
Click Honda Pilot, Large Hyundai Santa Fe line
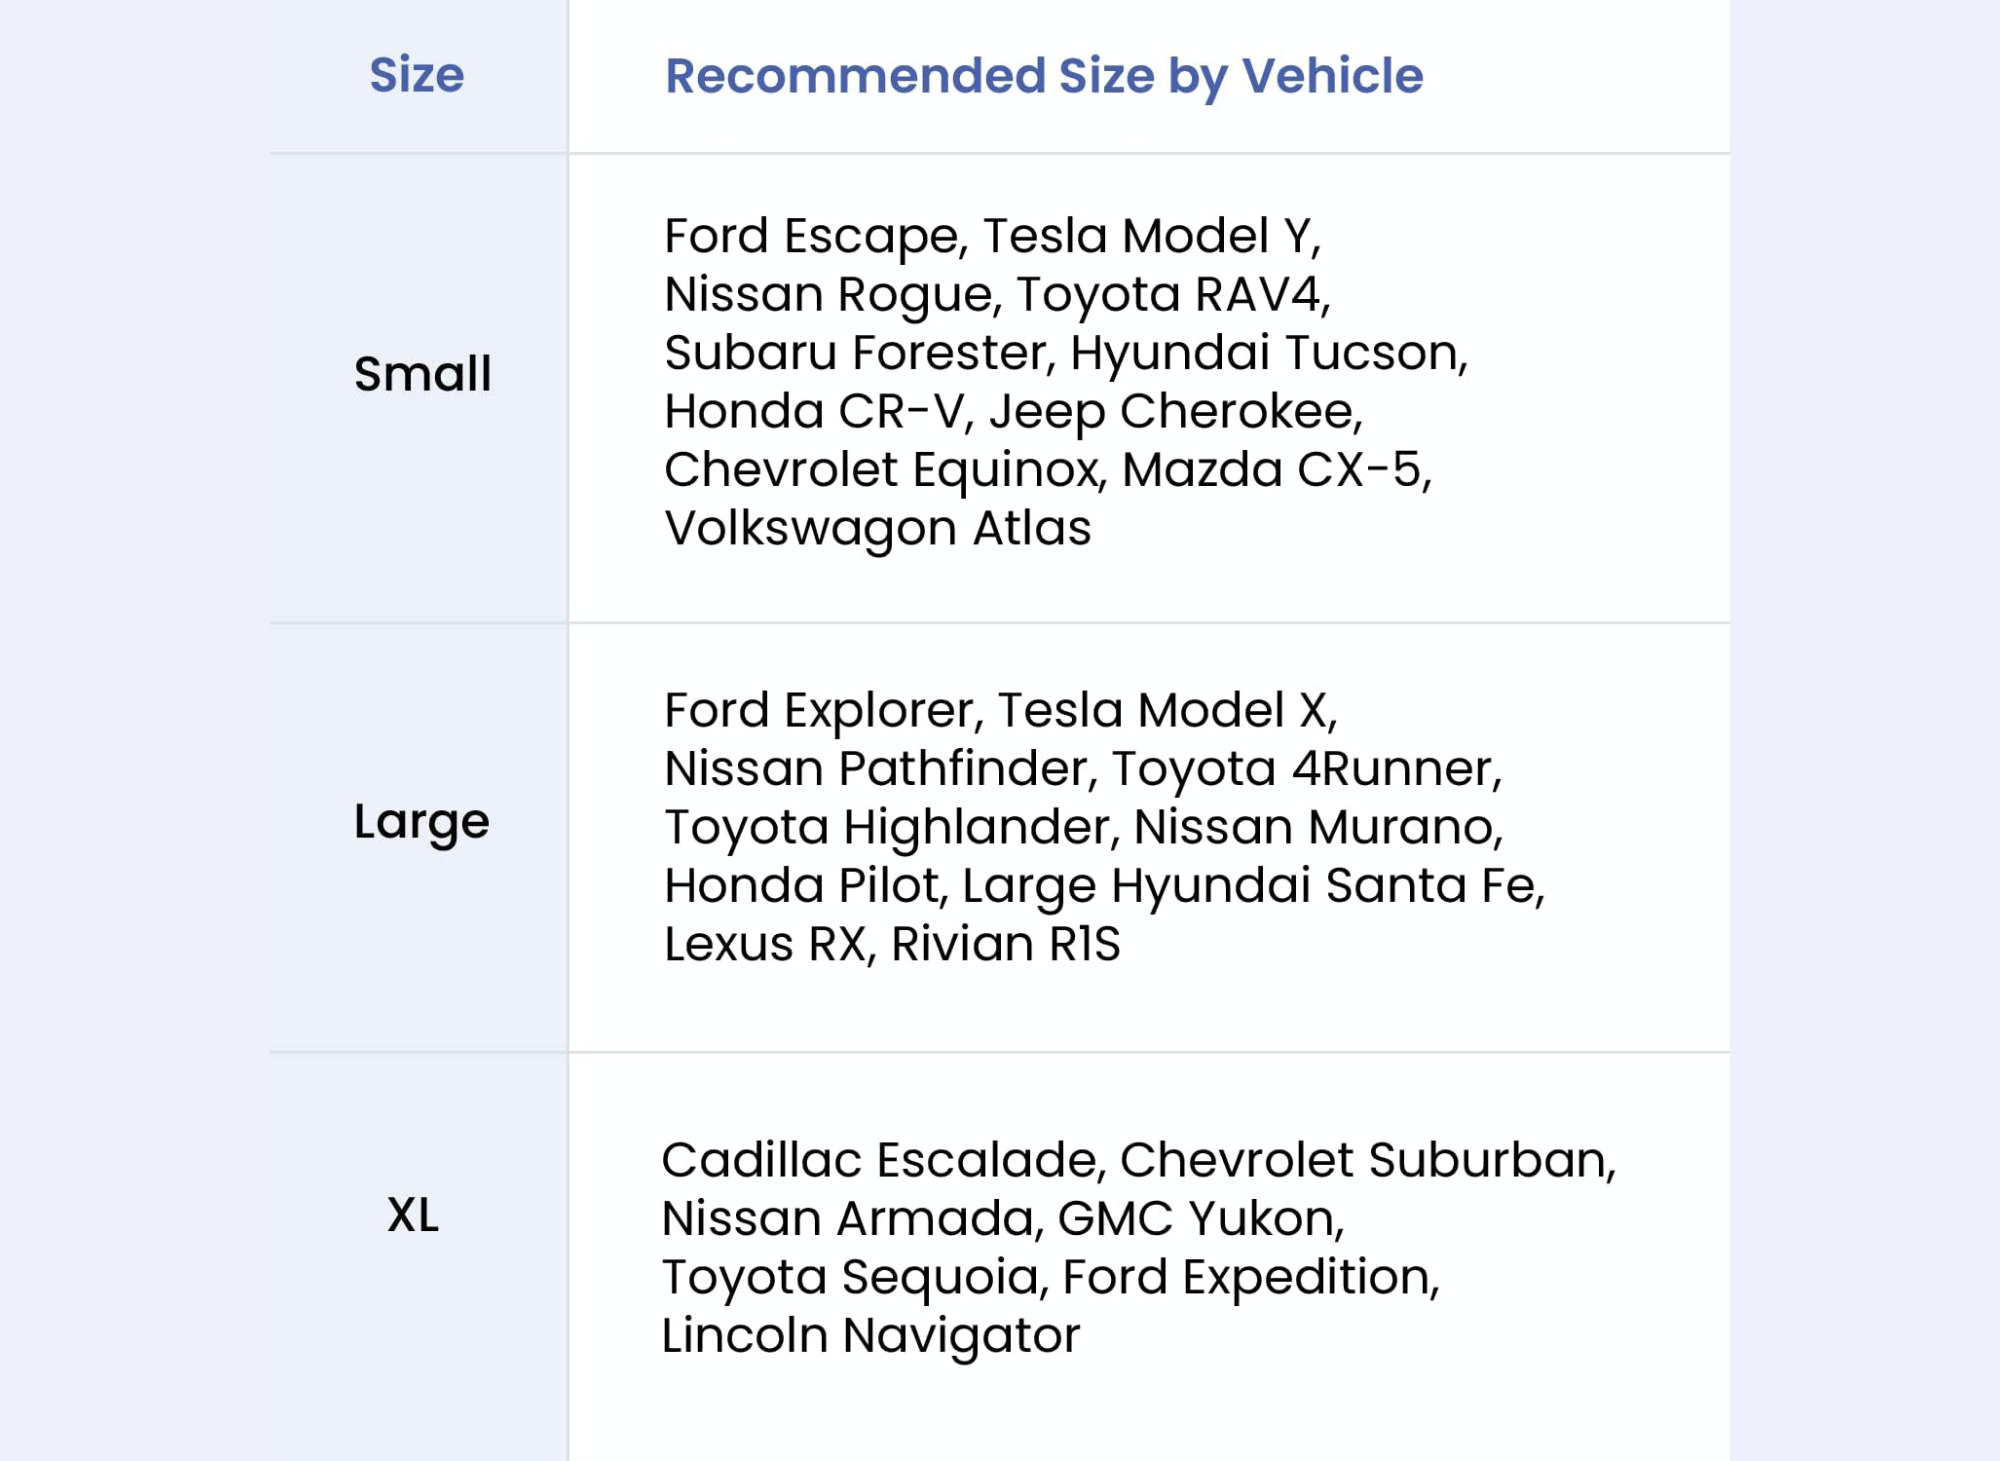(x=1105, y=887)
